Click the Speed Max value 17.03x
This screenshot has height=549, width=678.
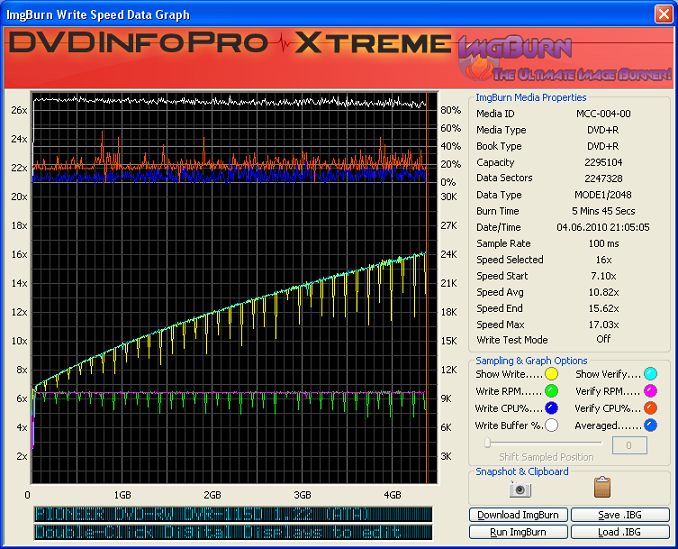click(604, 325)
